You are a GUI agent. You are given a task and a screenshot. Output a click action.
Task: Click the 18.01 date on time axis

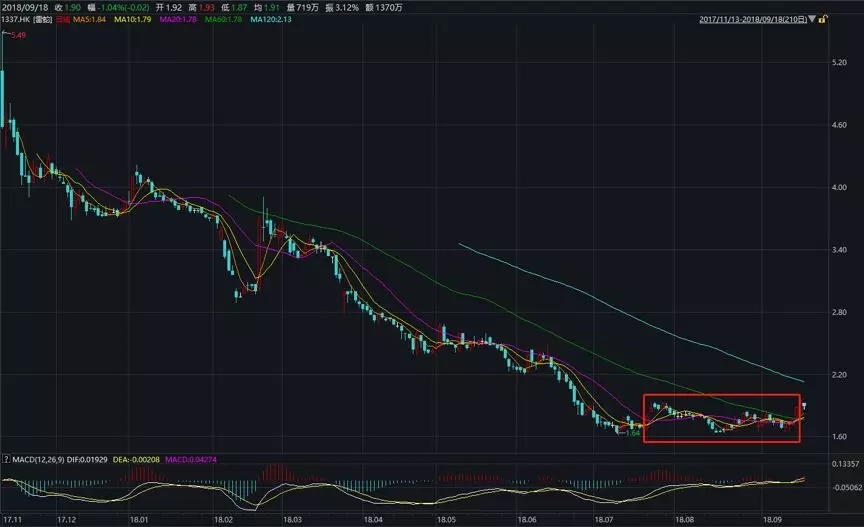pyautogui.click(x=137, y=519)
